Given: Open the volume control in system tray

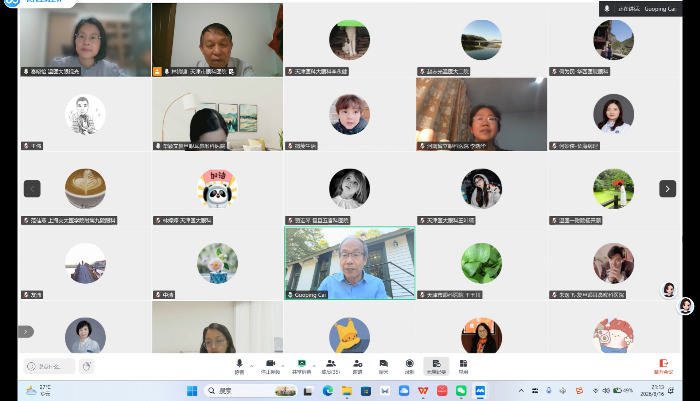Looking at the screenshot, I should point(606,390).
